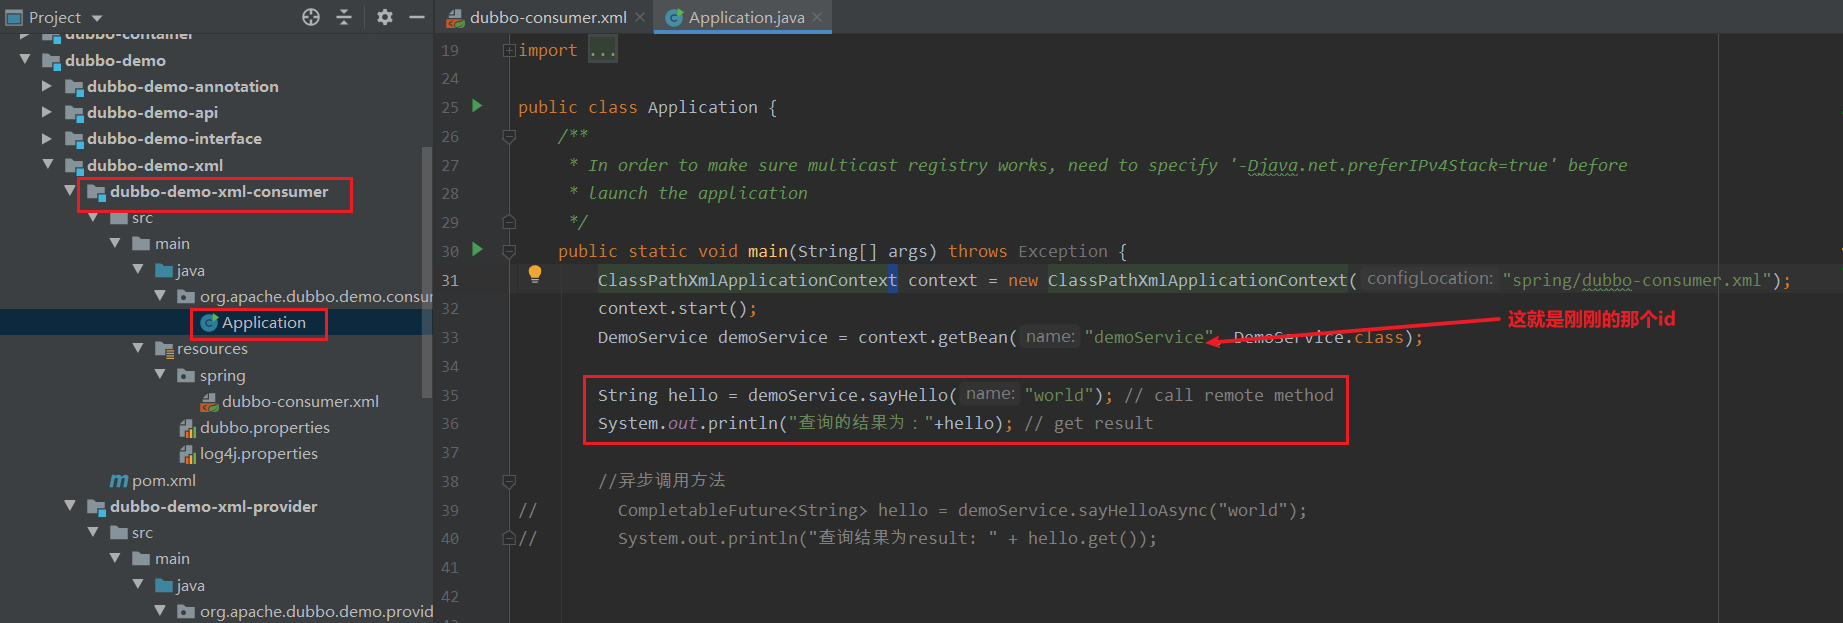1843x623 pixels.
Task: Click the Project tree vertical scrollbar
Action: pos(427,270)
